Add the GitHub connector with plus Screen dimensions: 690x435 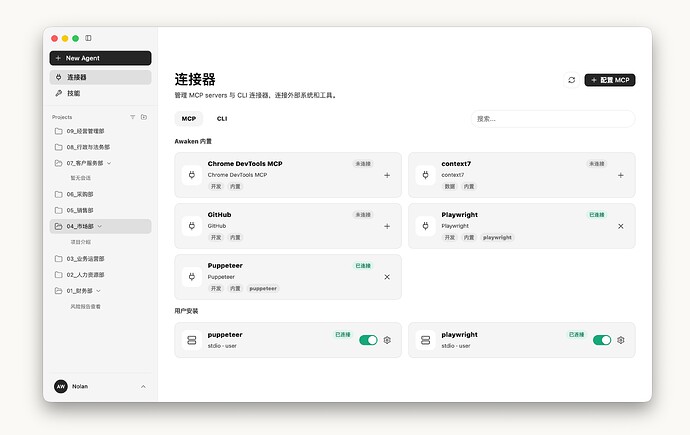click(x=387, y=226)
